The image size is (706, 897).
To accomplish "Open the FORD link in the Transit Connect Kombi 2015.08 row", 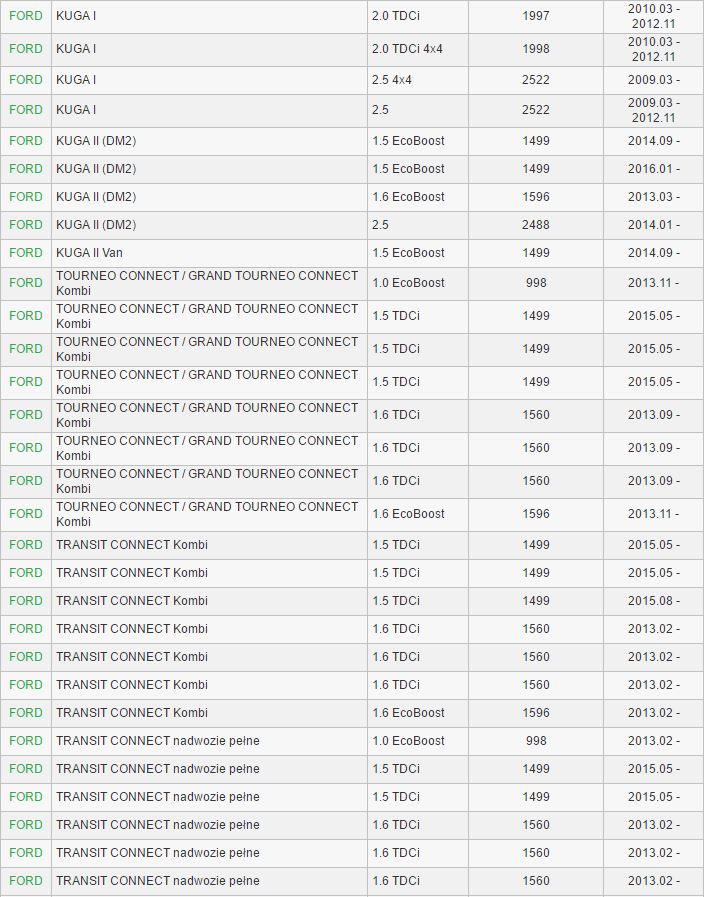I will [26, 601].
